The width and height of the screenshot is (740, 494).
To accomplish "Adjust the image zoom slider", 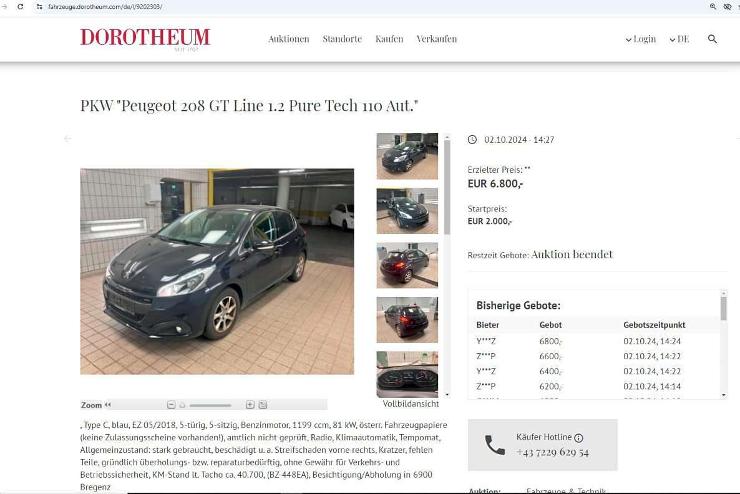I will pyautogui.click(x=210, y=405).
